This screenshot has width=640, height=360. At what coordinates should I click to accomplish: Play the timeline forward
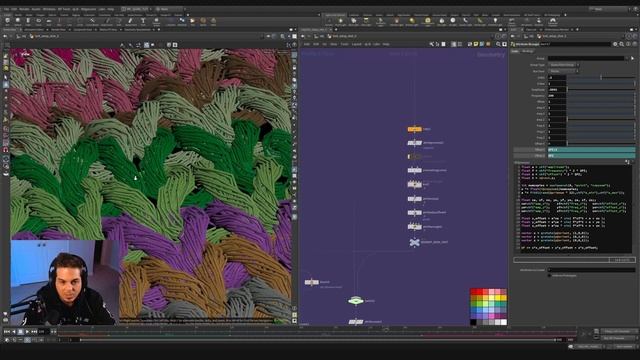[27, 332]
